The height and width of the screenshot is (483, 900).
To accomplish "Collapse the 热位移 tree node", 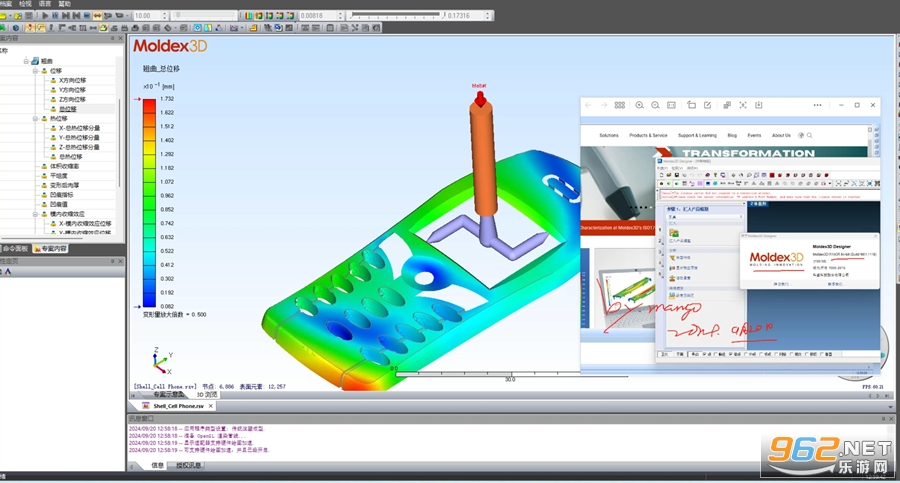I will point(36,118).
